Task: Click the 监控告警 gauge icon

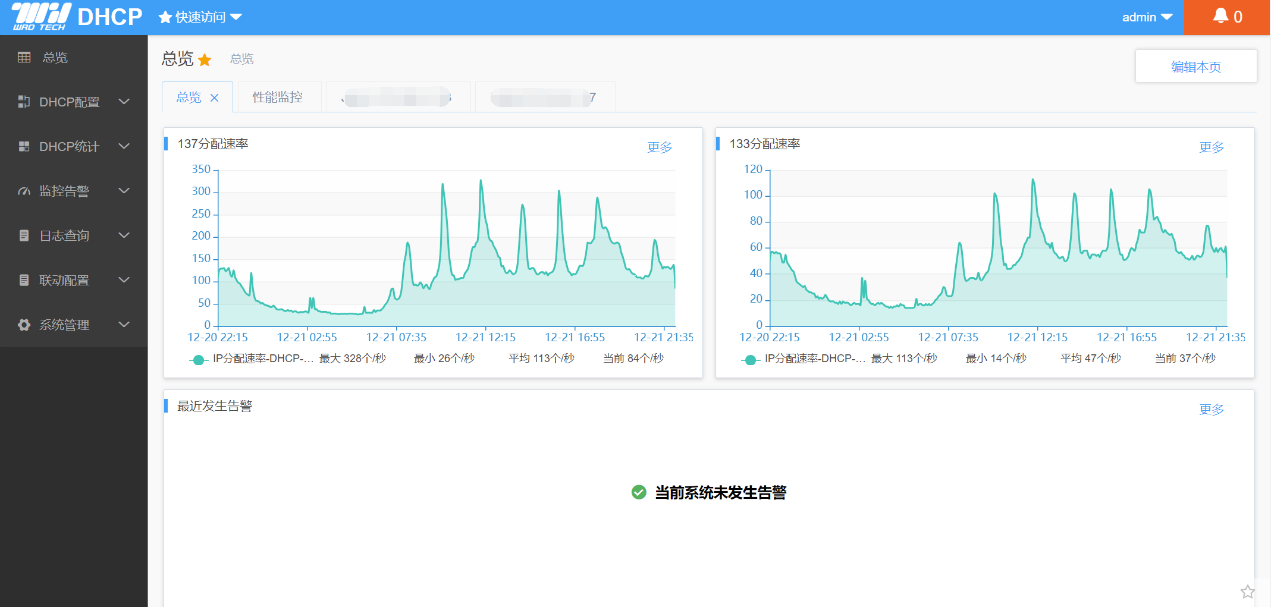Action: pyautogui.click(x=24, y=191)
